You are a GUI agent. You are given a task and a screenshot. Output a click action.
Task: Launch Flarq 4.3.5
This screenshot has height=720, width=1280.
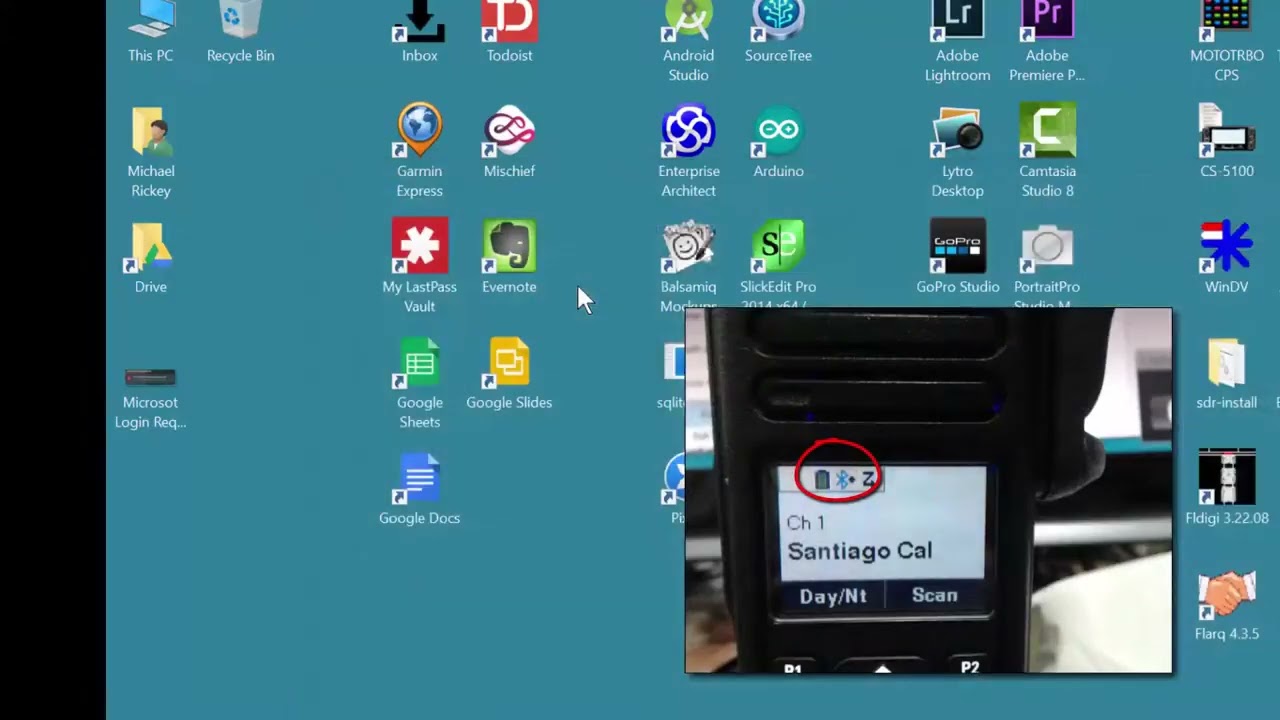click(x=1226, y=604)
